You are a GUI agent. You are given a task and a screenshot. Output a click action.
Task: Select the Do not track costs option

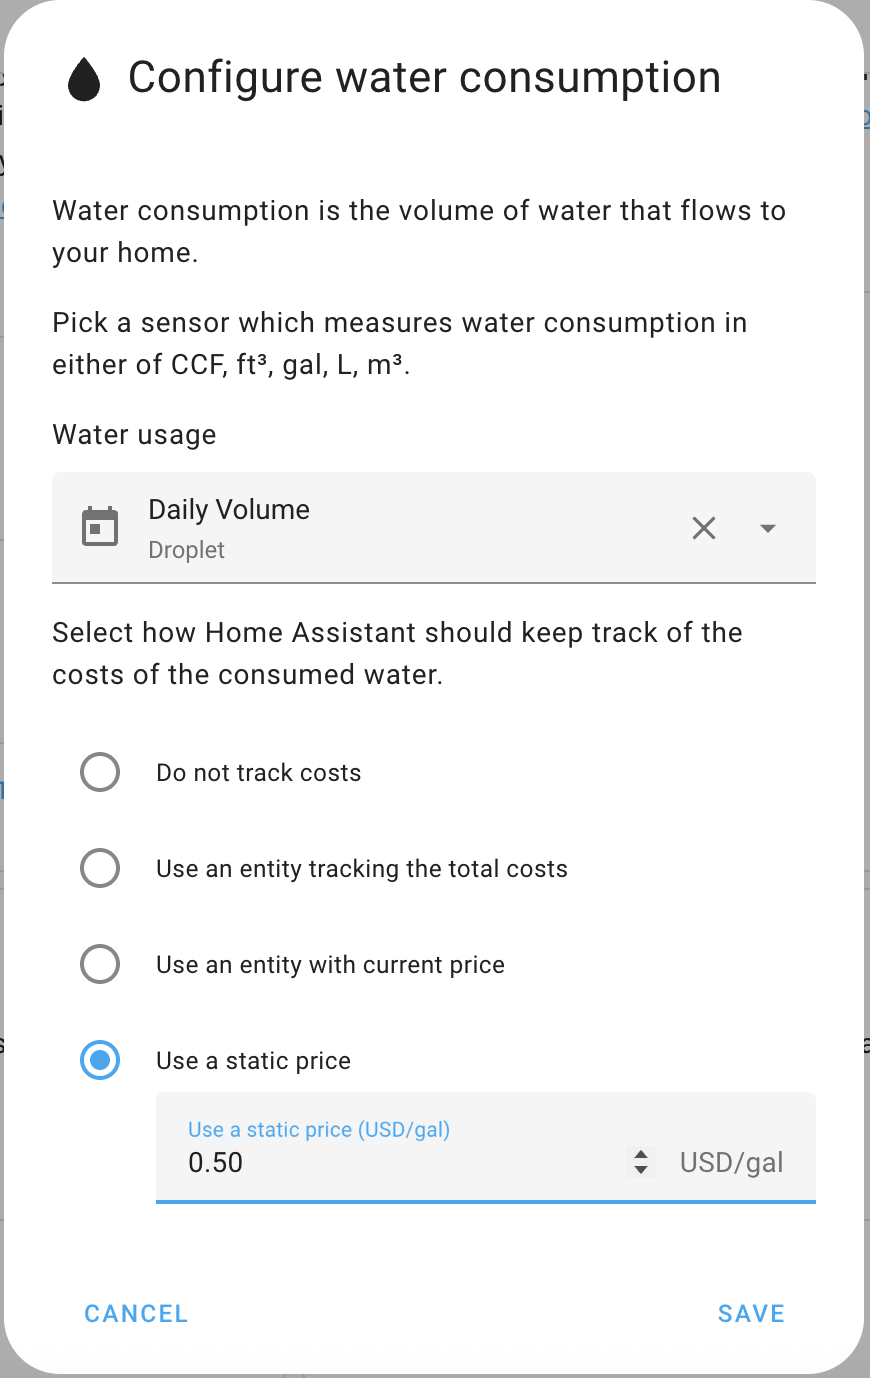100,772
